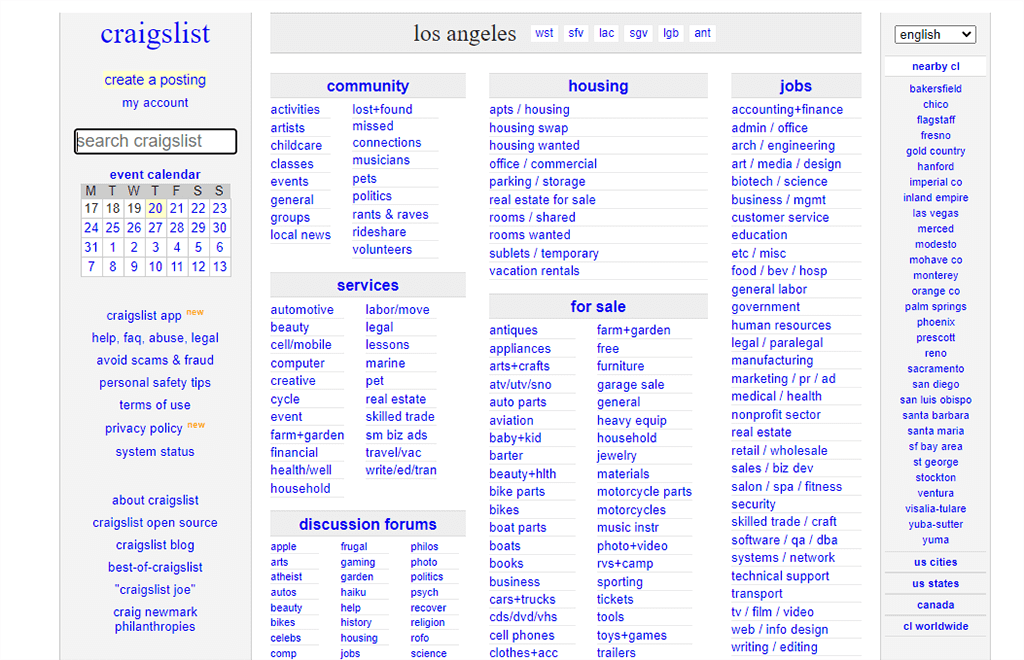The image size is (1024, 660).
Task: Browse motorcycle parts for sale
Action: coord(644,492)
